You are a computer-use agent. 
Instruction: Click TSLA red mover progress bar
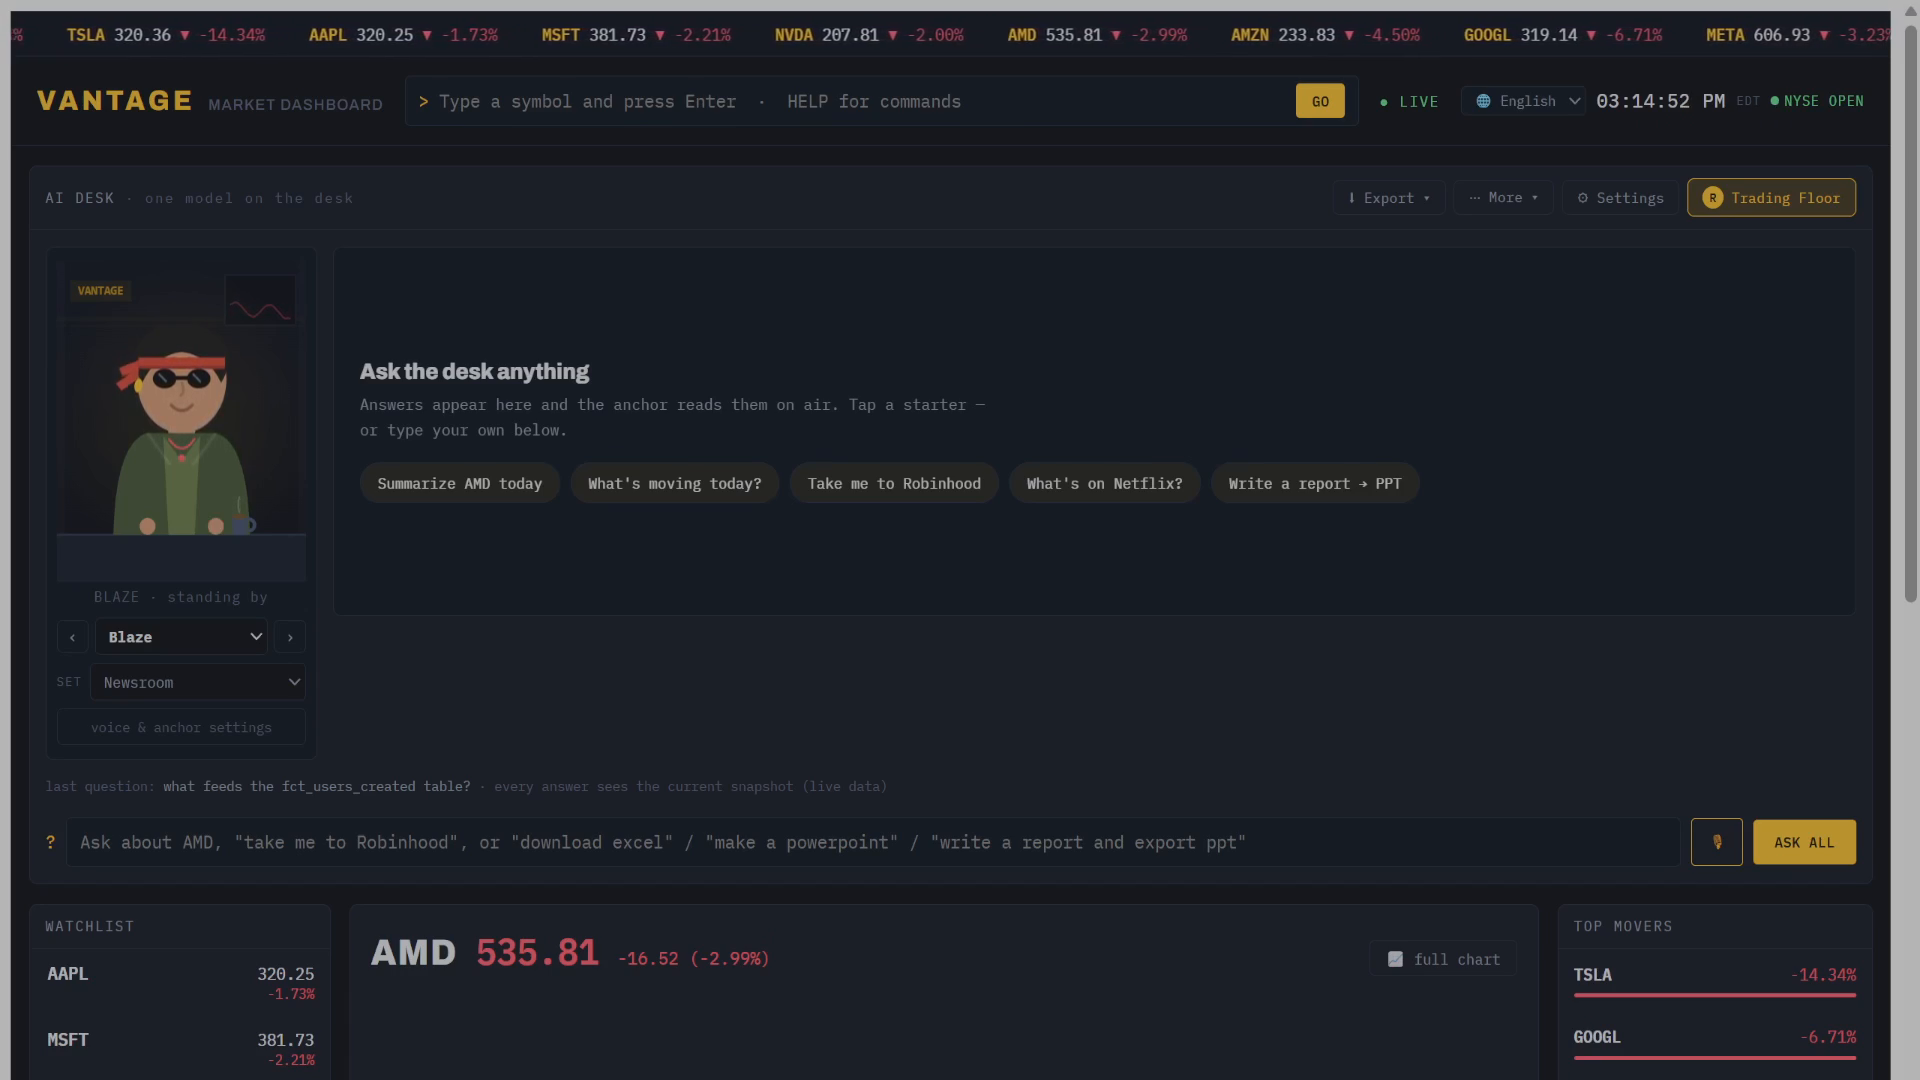click(1714, 995)
